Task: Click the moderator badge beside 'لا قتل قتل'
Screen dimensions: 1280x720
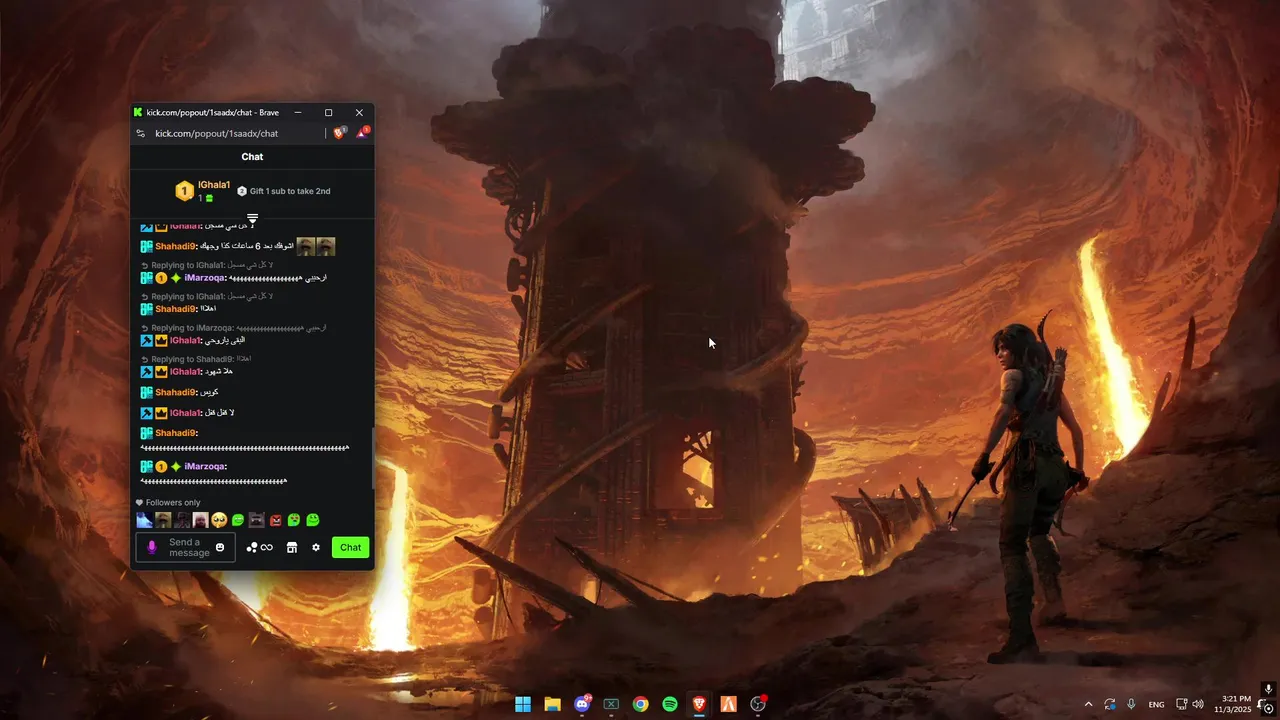Action: (146, 413)
